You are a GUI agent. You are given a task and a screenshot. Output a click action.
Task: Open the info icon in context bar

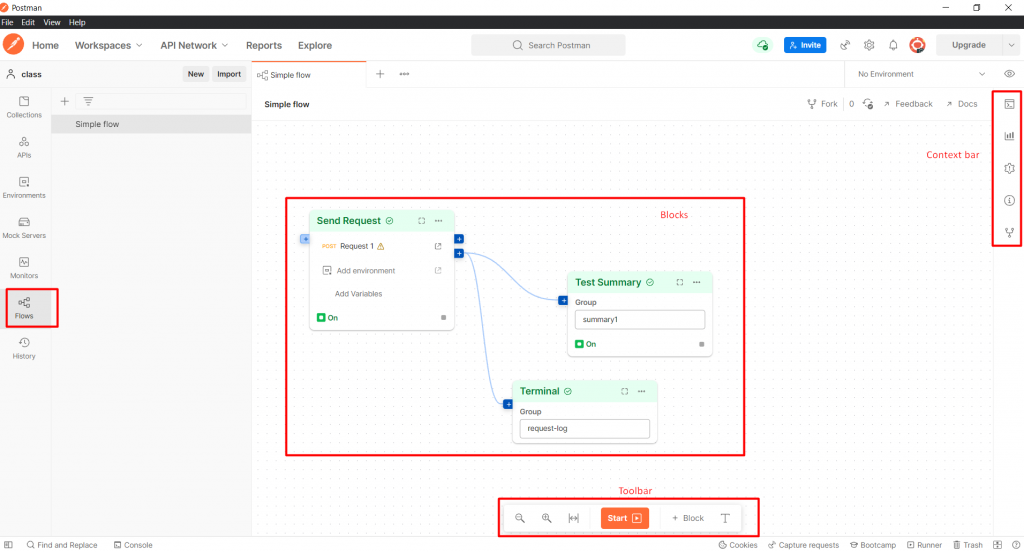[x=1009, y=200]
